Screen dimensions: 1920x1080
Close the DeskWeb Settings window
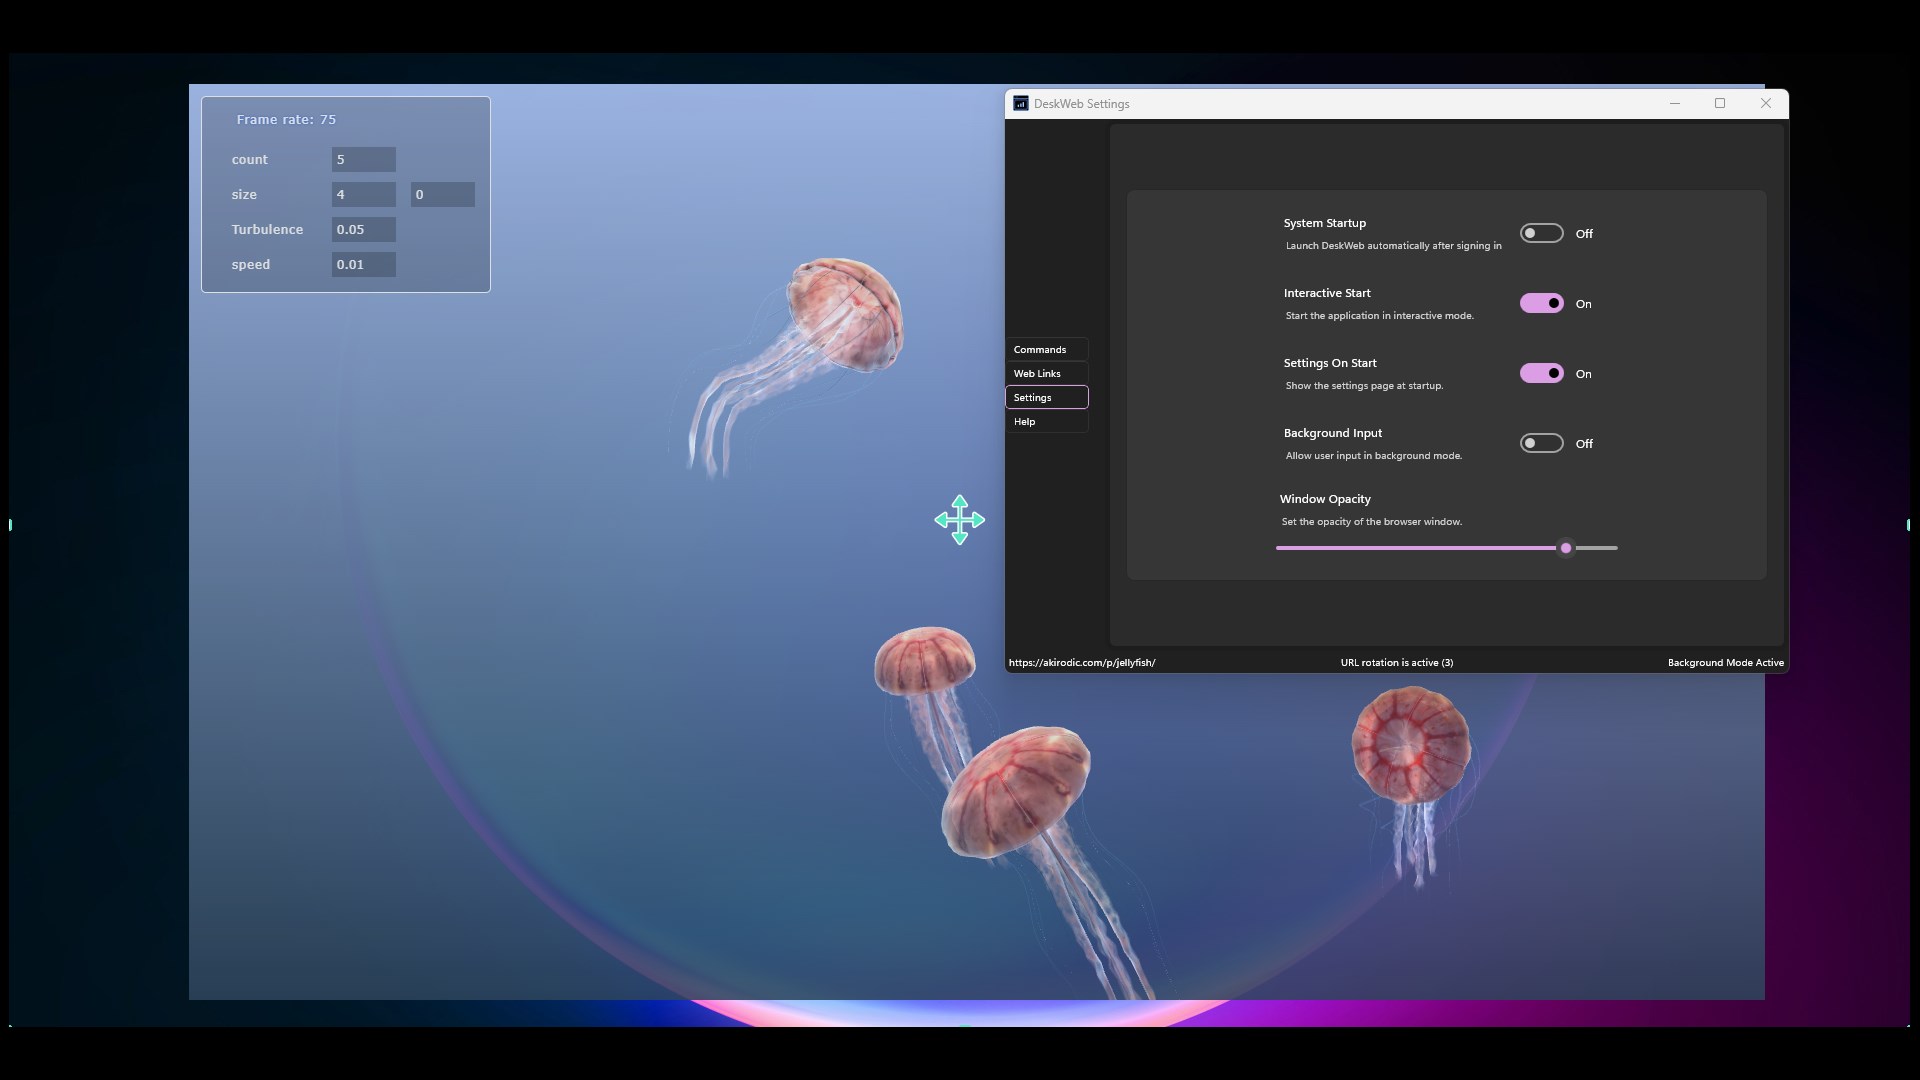click(x=1765, y=103)
